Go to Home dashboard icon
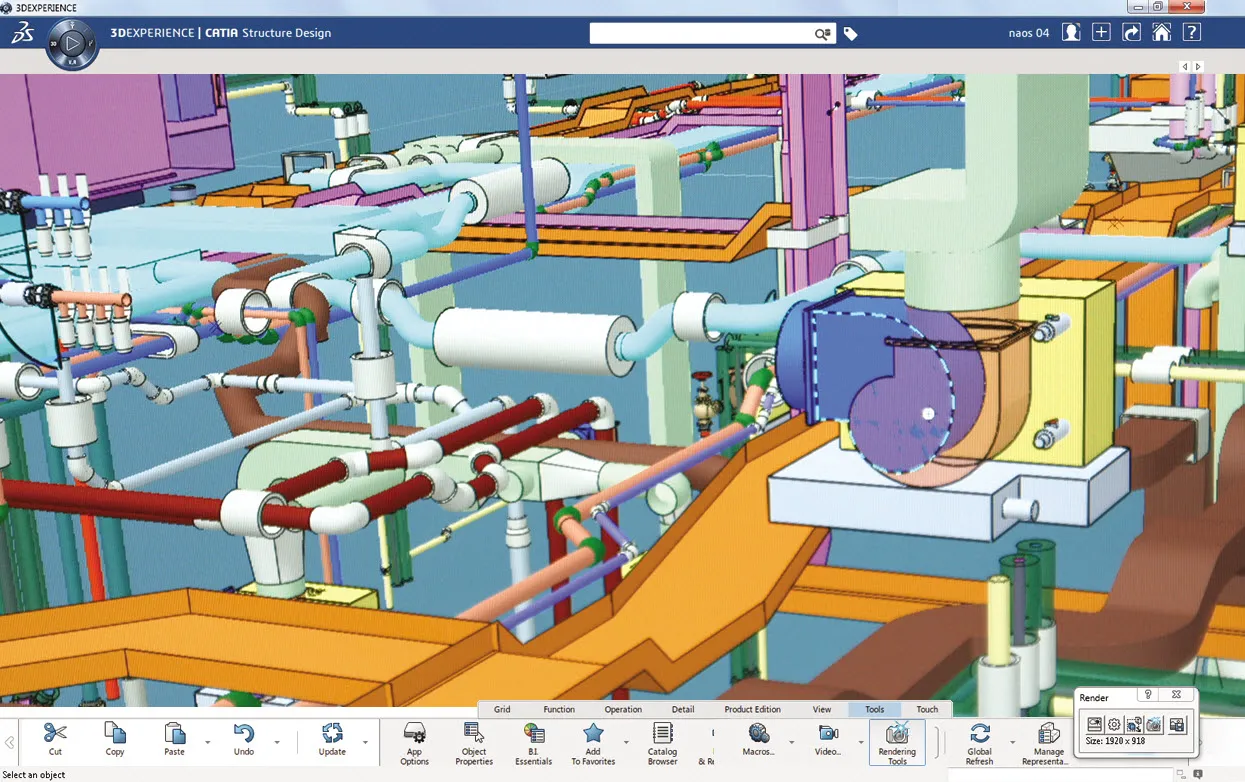The height and width of the screenshot is (782, 1245). click(x=1161, y=33)
